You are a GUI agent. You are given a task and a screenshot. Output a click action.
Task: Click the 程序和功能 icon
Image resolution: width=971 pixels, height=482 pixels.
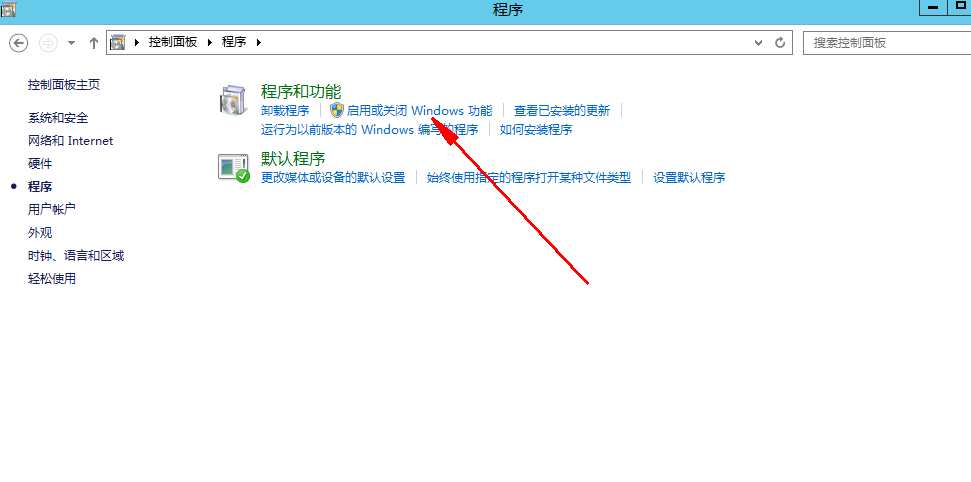point(233,101)
